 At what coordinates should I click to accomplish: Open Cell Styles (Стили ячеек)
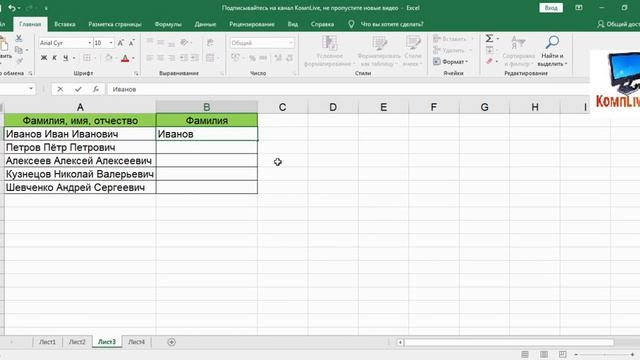413,51
